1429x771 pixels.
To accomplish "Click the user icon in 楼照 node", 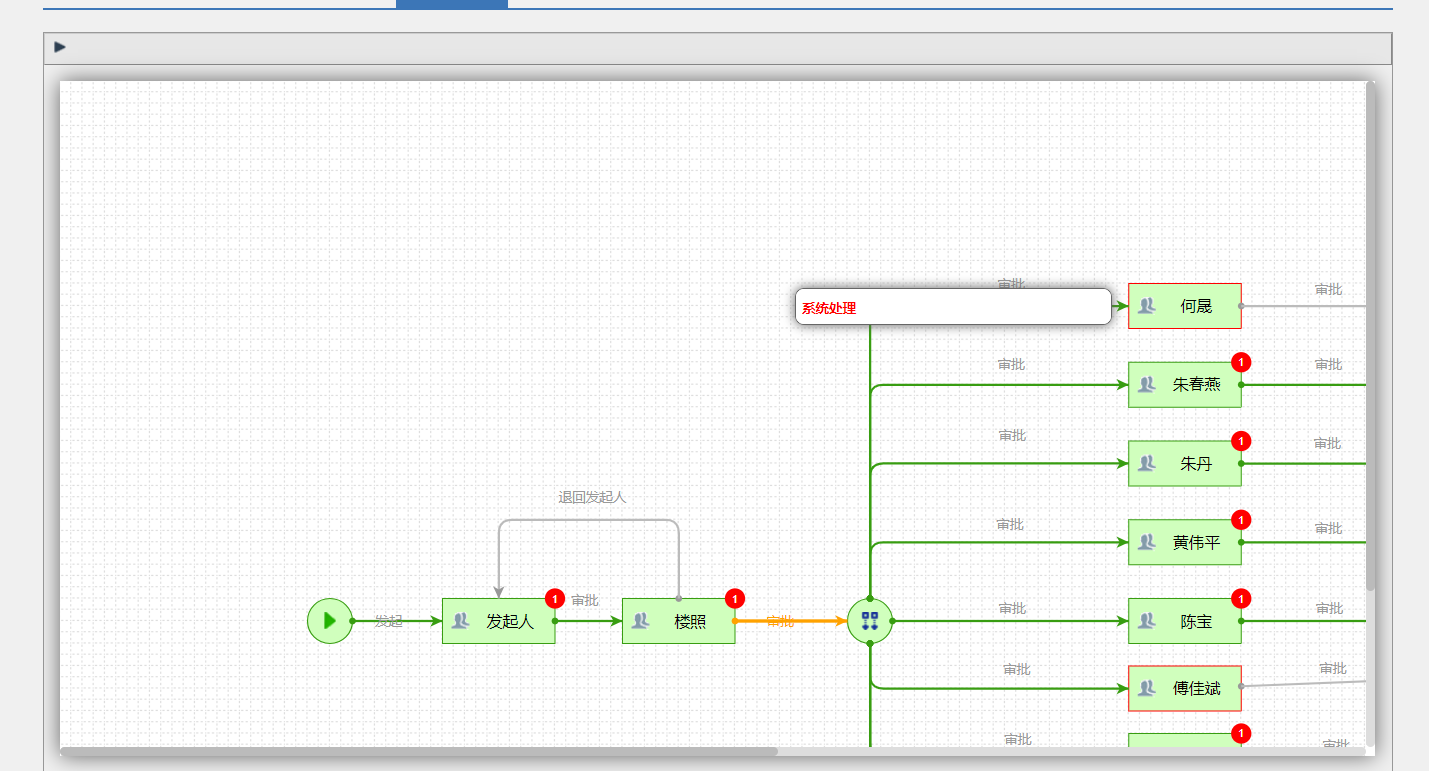I will click(640, 621).
